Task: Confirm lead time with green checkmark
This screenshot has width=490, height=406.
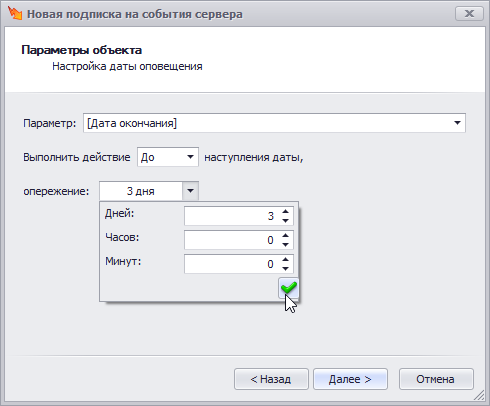Action: point(288,288)
